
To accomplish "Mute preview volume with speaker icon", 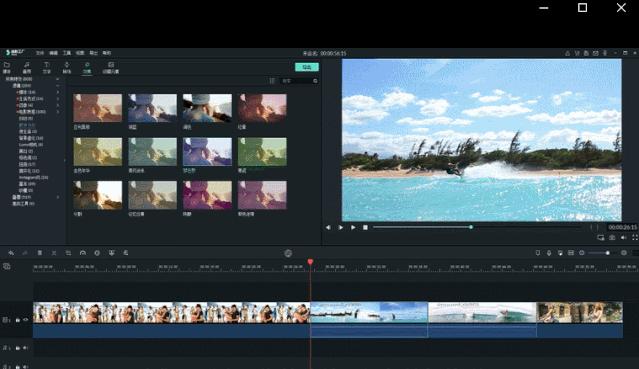I will point(624,237).
